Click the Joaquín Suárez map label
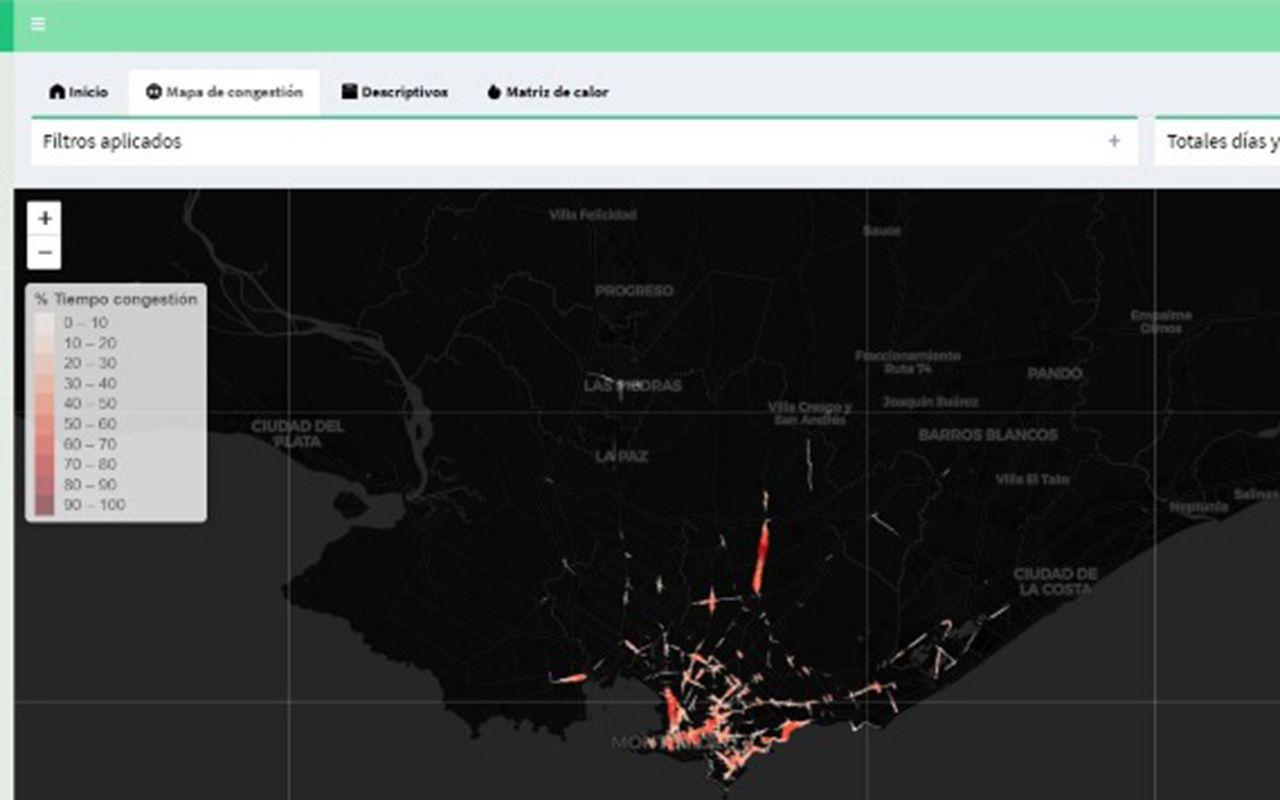 click(x=930, y=402)
